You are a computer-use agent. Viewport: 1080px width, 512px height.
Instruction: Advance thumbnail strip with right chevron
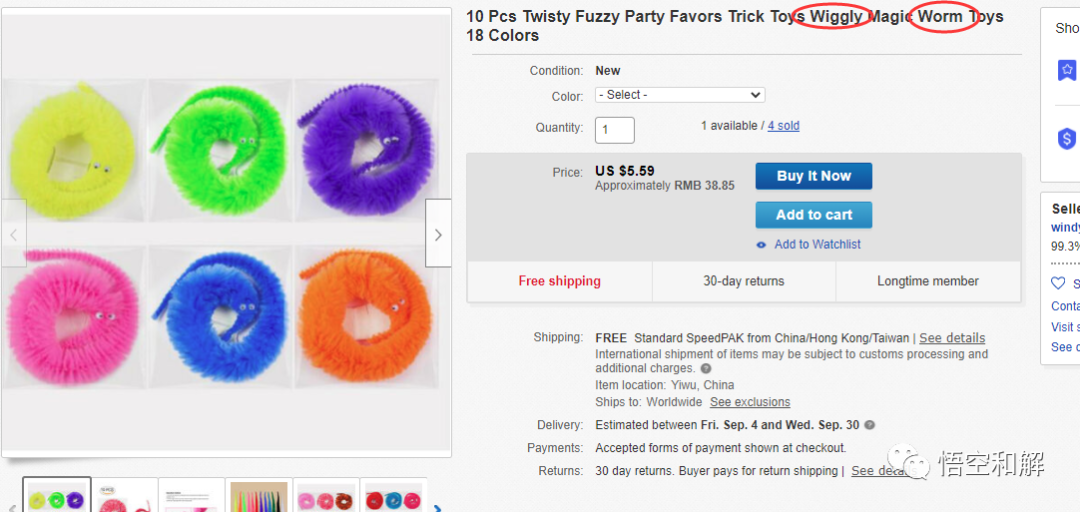click(437, 508)
